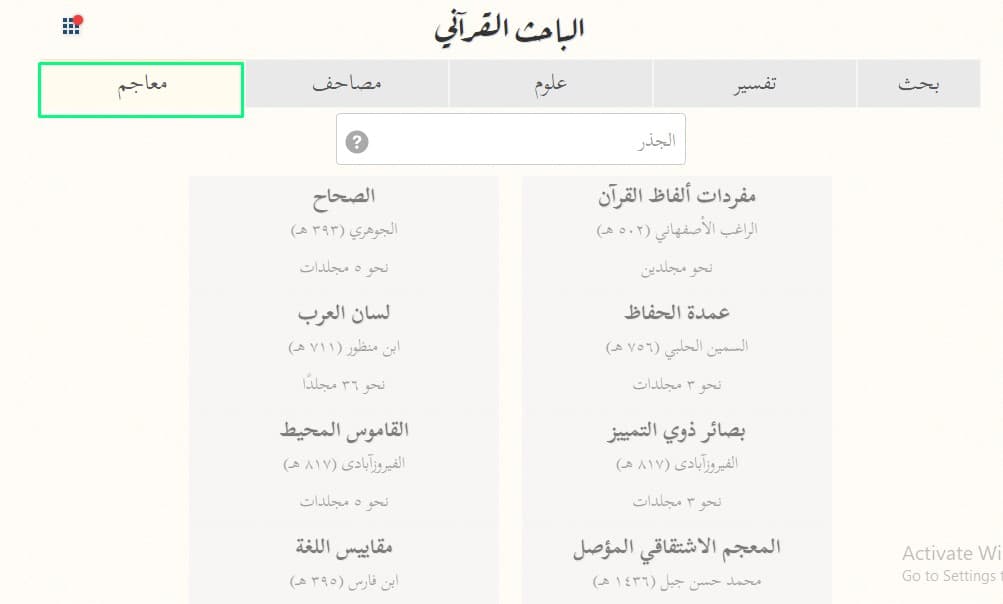Switch to the مصاحف tab

[347, 84]
